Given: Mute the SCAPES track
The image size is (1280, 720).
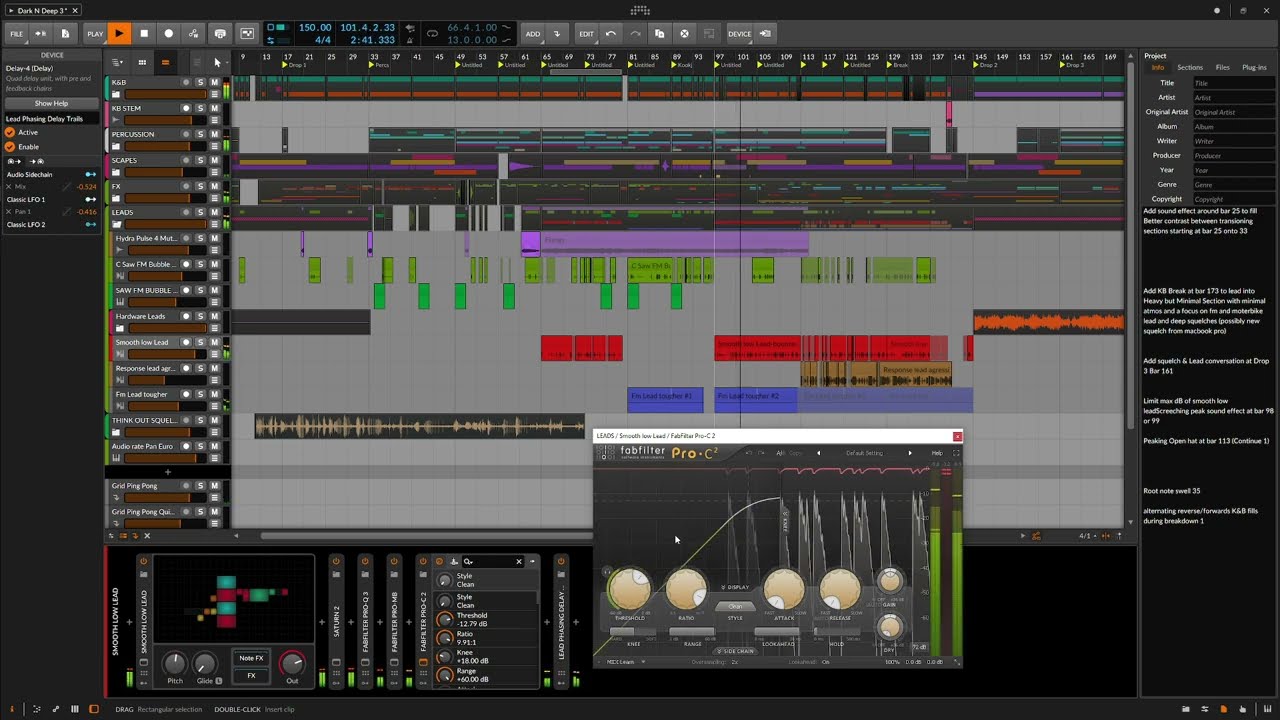Looking at the screenshot, I should click(214, 160).
